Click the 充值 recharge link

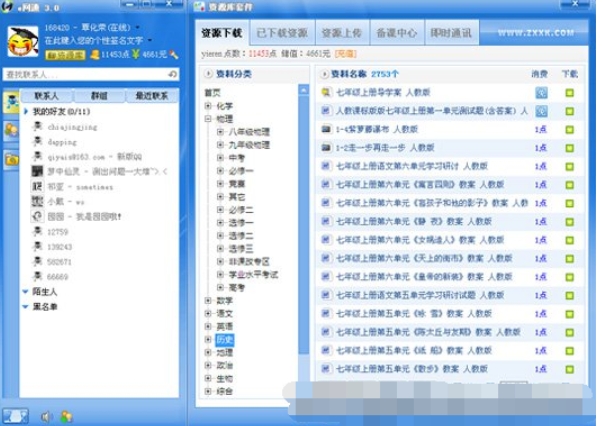click(x=346, y=54)
